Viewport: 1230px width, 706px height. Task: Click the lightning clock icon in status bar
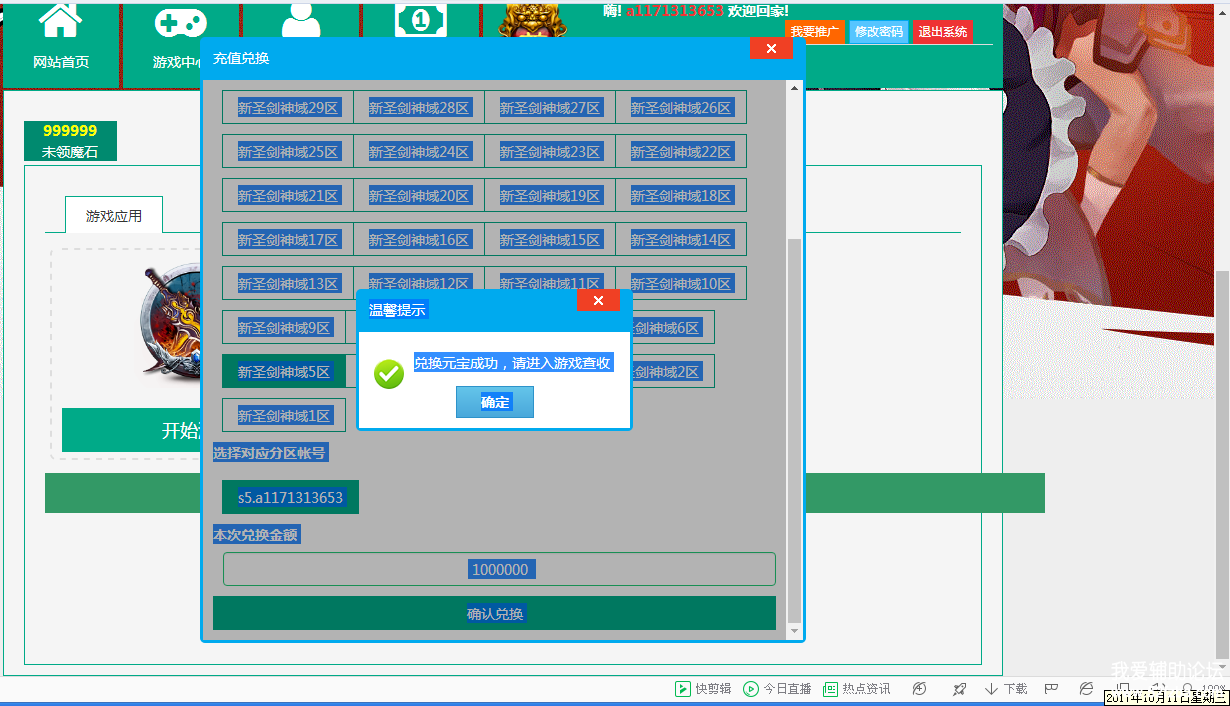tap(919, 689)
